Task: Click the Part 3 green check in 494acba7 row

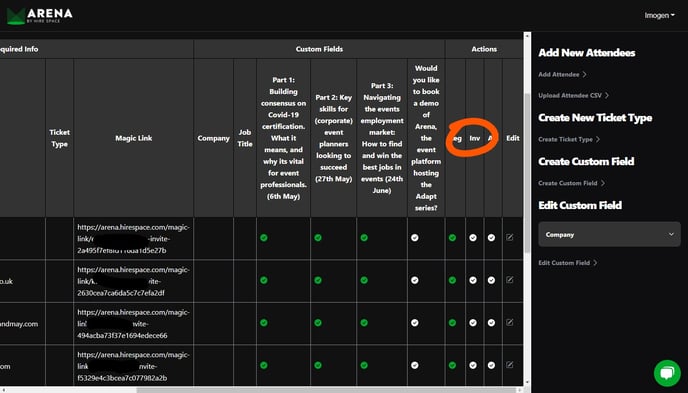Action: click(364, 323)
